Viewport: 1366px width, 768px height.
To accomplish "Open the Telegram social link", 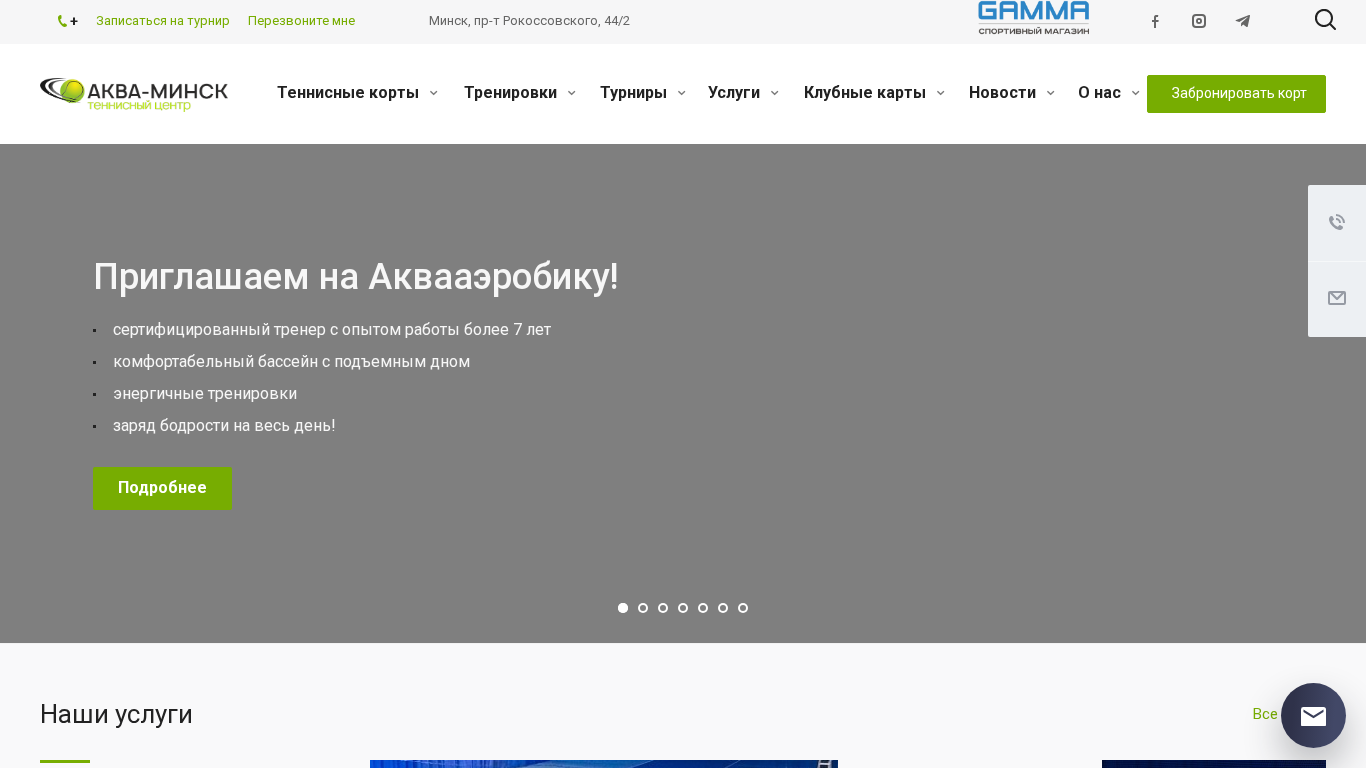I will [x=1243, y=21].
